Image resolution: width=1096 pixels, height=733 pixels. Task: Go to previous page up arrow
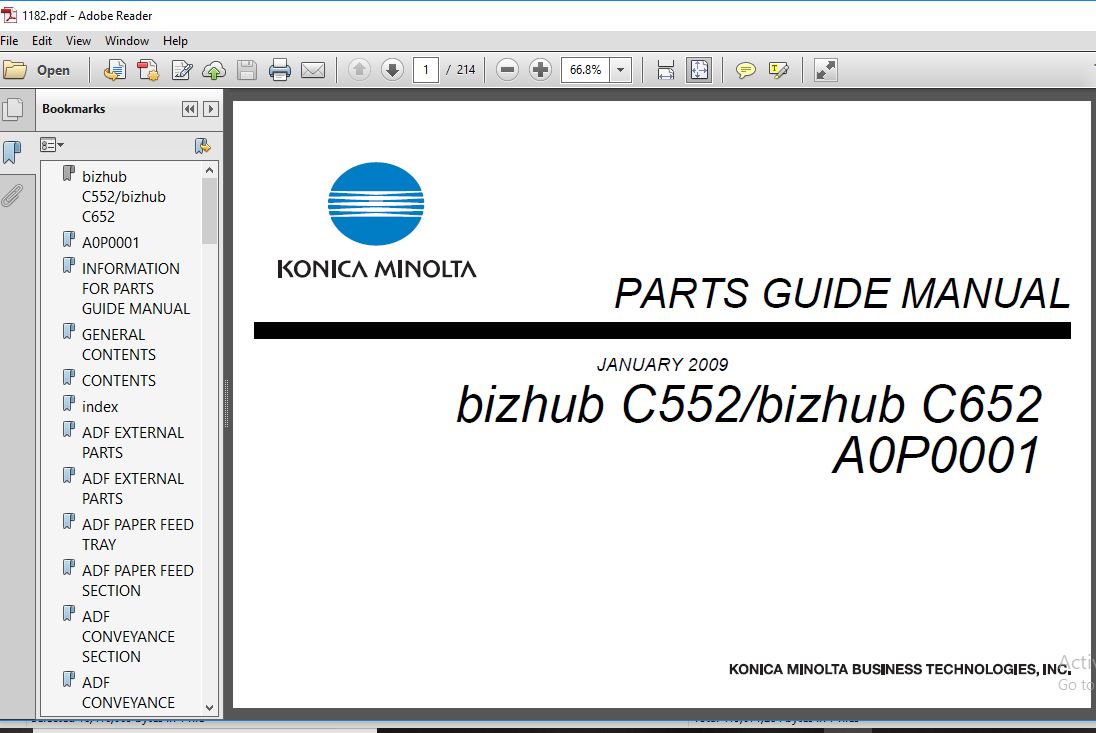[359, 69]
